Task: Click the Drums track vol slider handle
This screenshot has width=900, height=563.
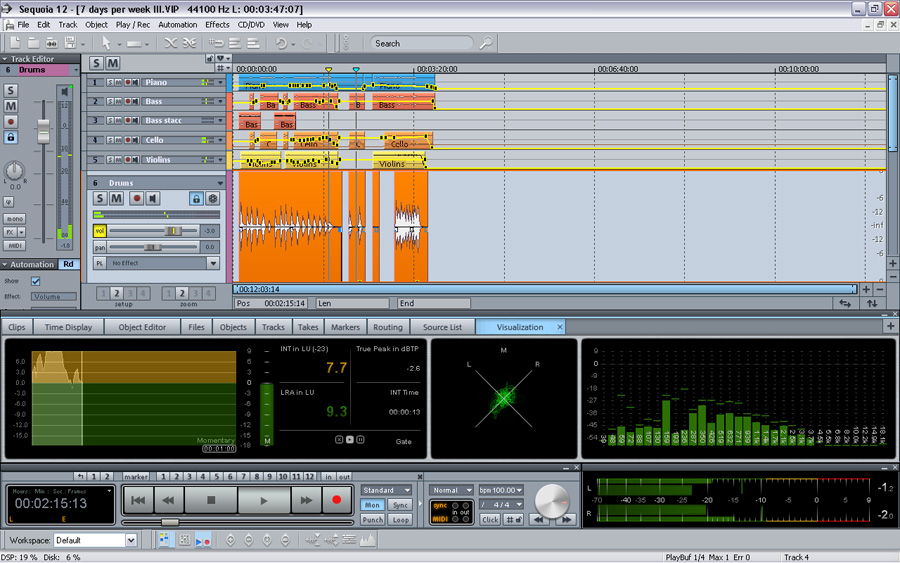Action: 174,231
